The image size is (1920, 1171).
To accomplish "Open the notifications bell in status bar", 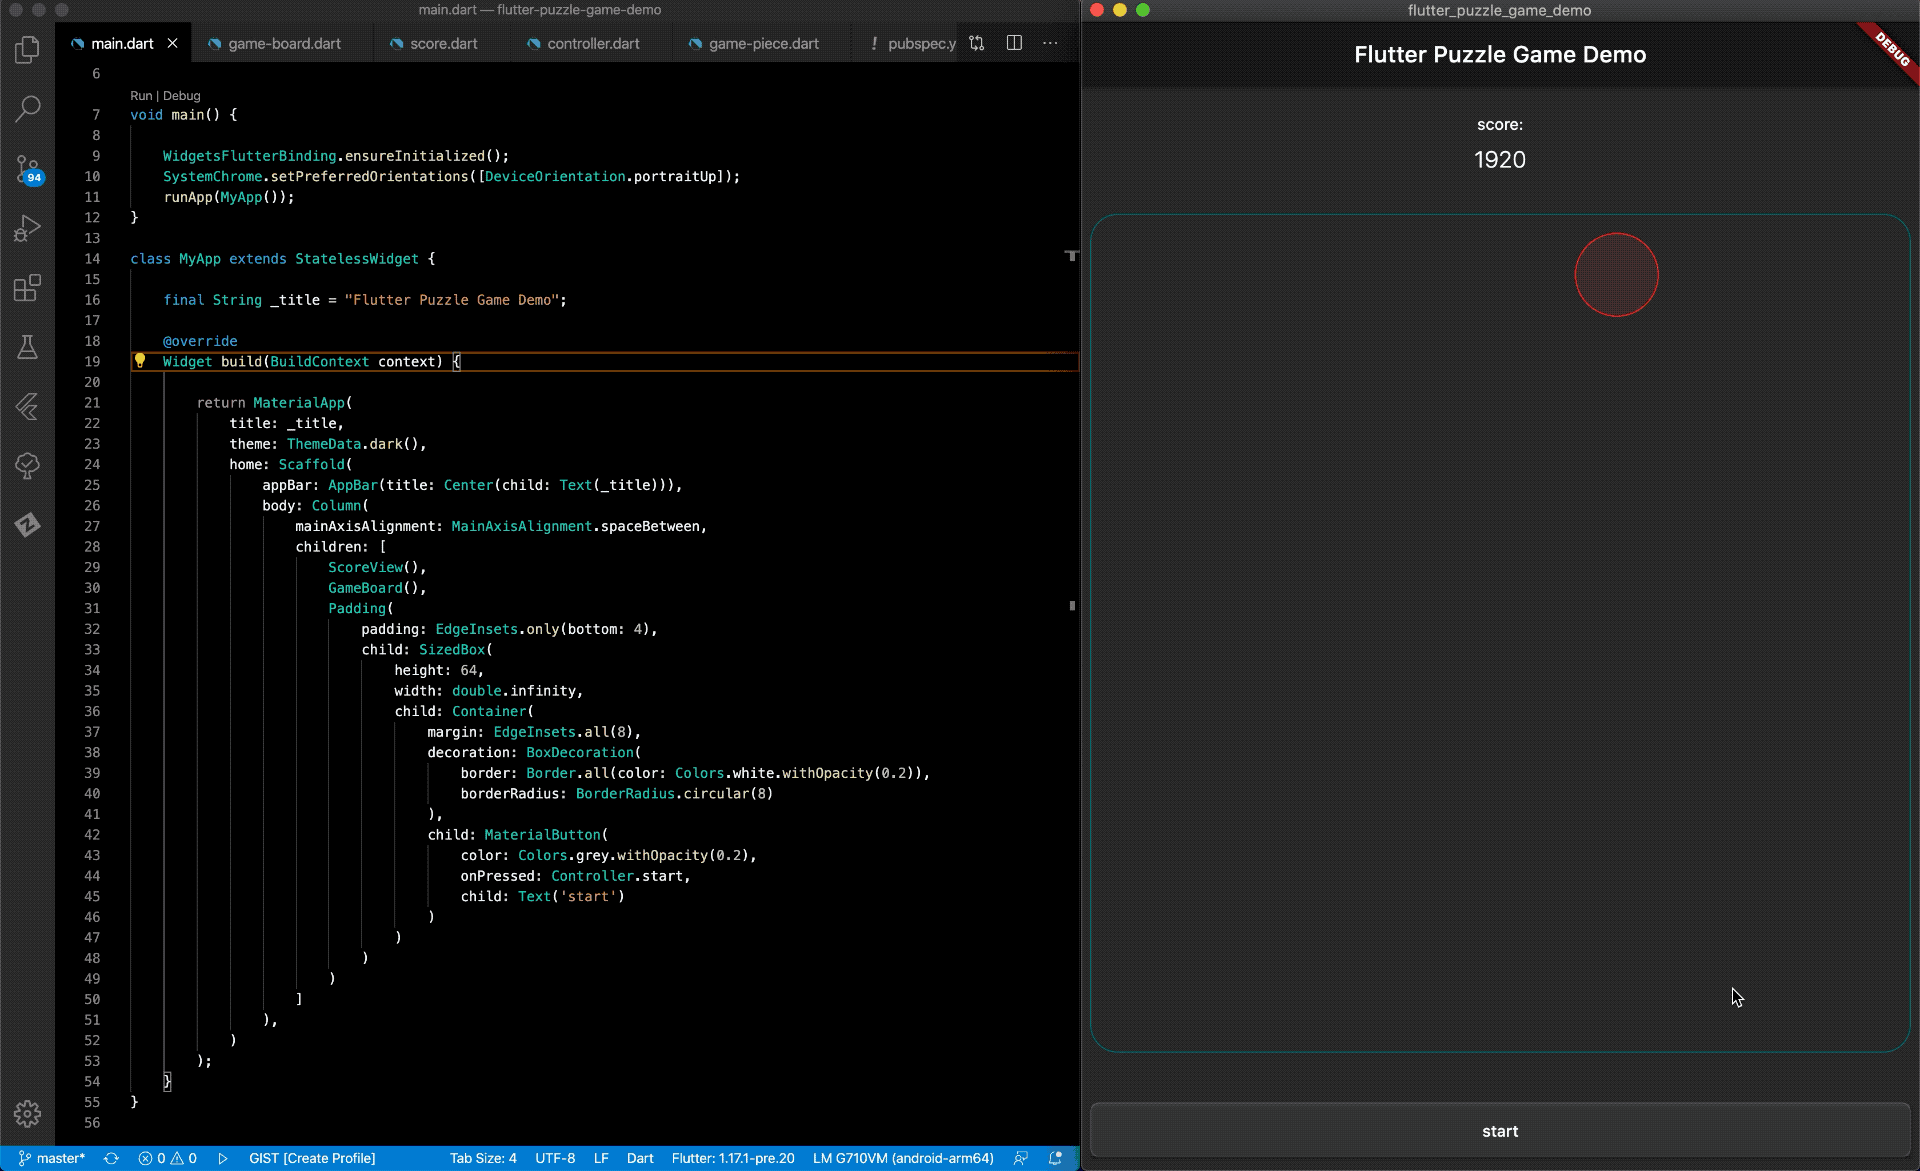I will tap(1055, 1158).
